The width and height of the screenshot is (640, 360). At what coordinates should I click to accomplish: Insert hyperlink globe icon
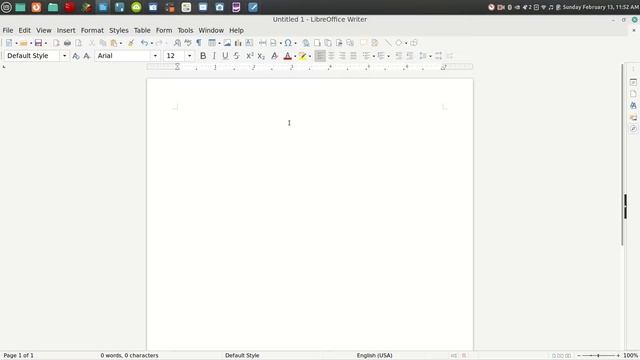(x=306, y=43)
